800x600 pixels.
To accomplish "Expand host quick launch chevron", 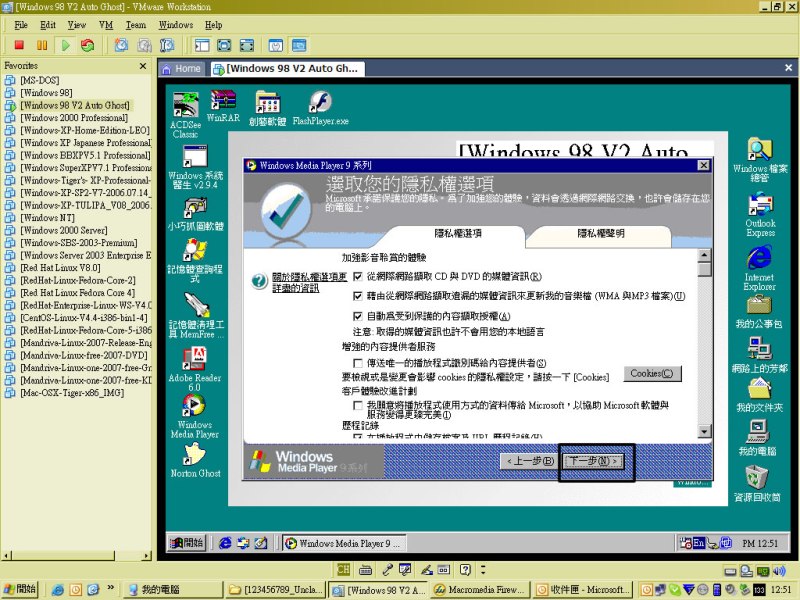I will (110, 587).
